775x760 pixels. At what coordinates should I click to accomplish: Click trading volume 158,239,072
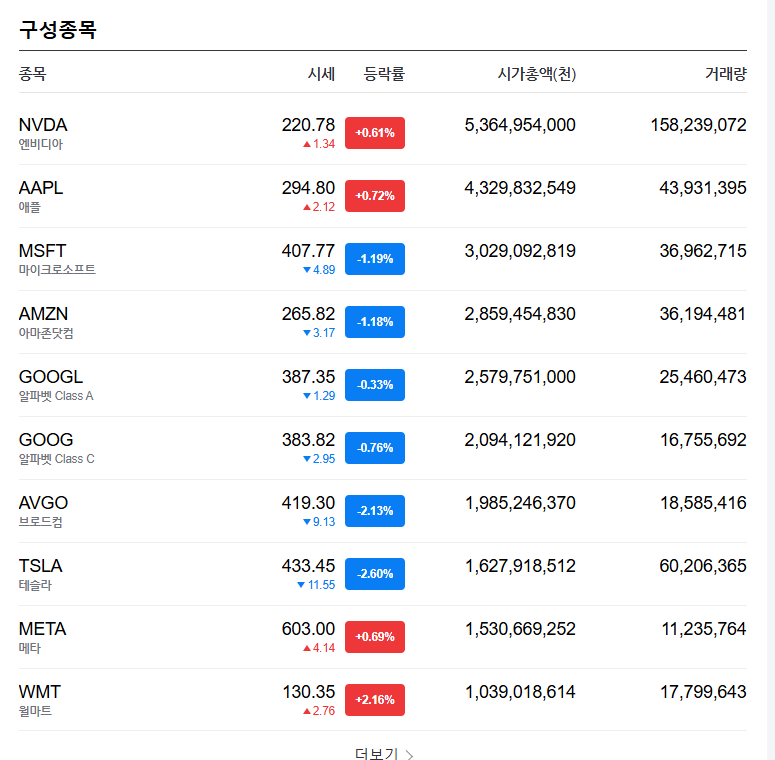[698, 125]
